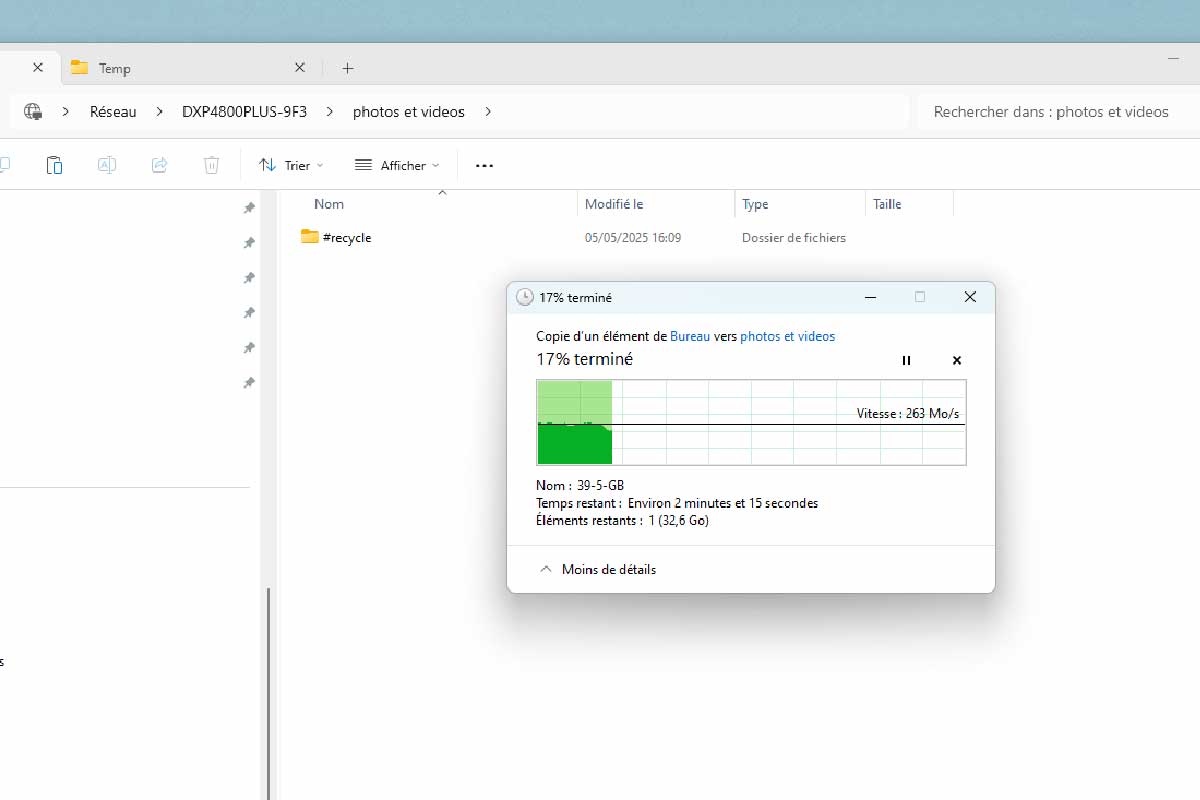Click the Bureau source link
The height and width of the screenshot is (800, 1200).
(690, 337)
